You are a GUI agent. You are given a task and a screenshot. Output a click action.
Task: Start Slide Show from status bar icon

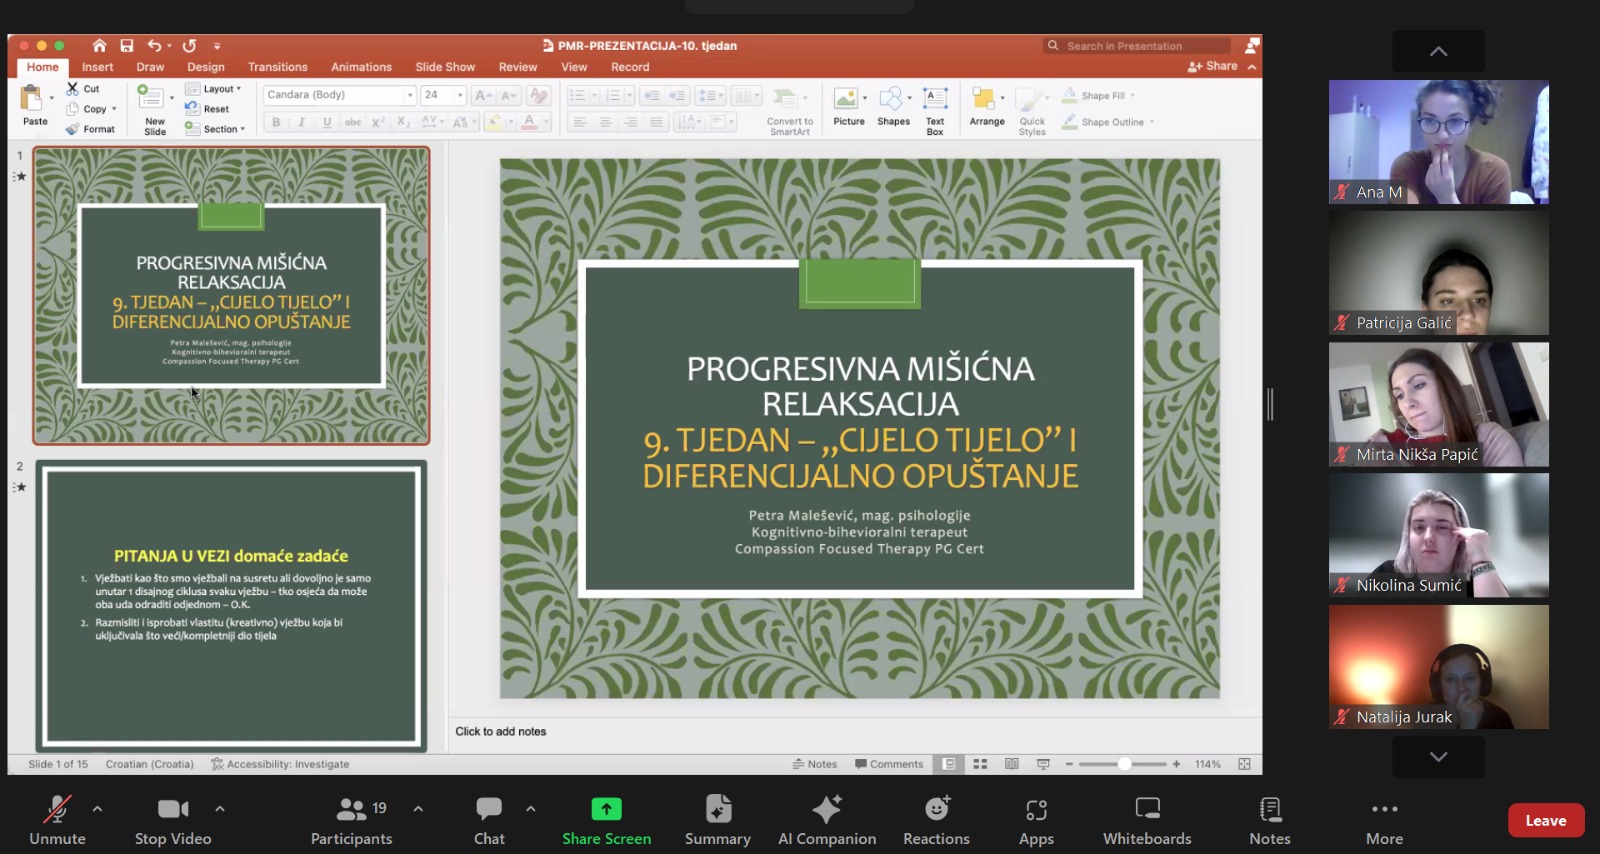click(x=1043, y=764)
